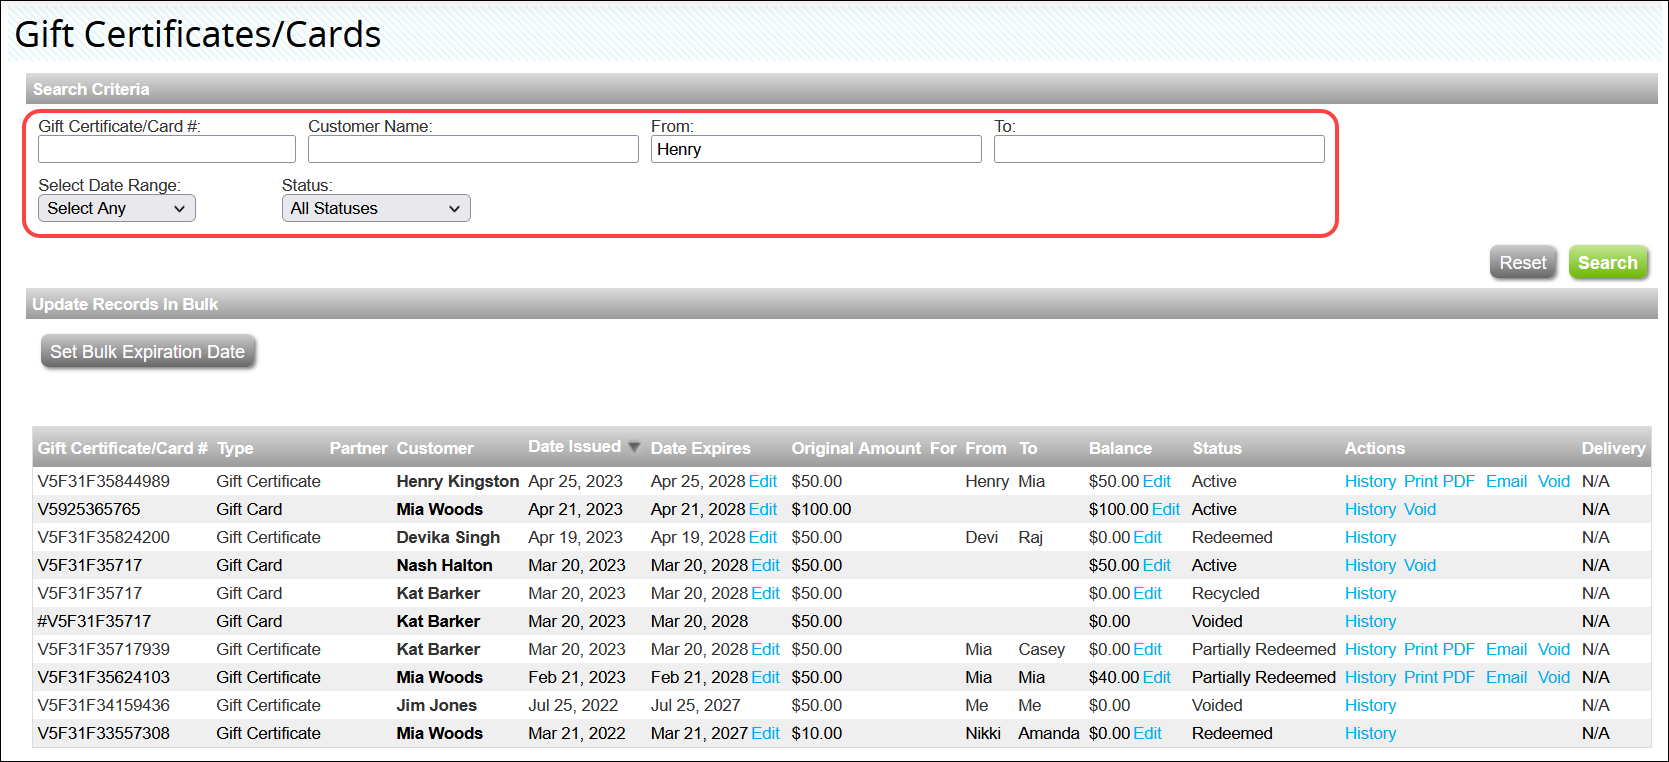Print PDF for Henry Kingston's certificate

point(1439,481)
